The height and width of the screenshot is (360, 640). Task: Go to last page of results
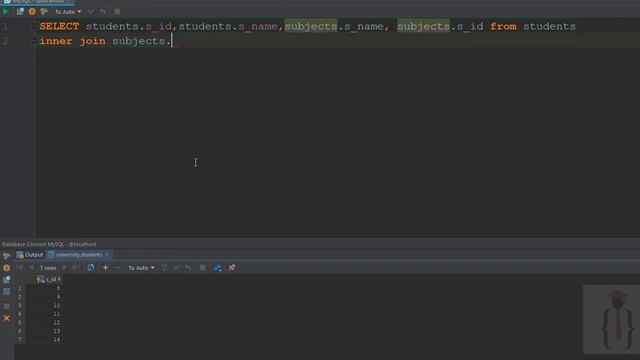point(76,268)
